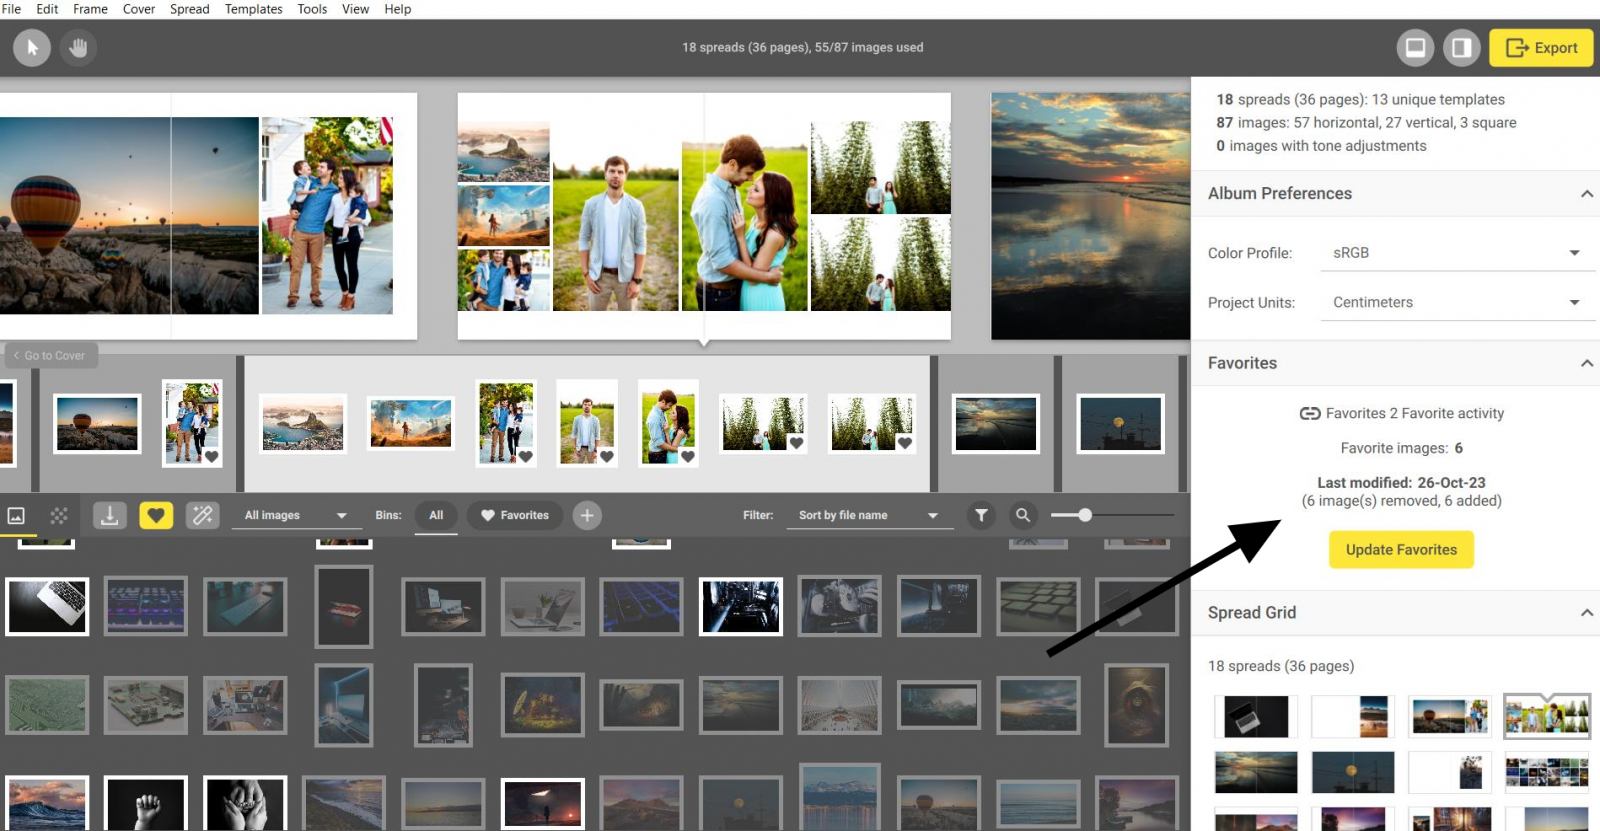Viewport: 1600px width, 831px height.
Task: Open the Edit menu
Action: 47,9
